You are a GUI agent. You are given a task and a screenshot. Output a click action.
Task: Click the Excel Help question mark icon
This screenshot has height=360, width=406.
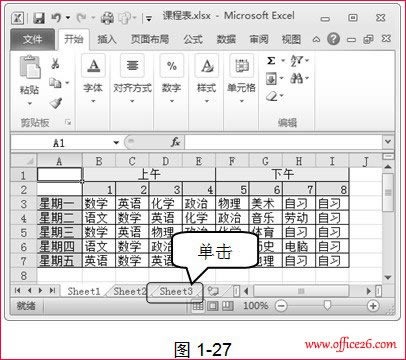(x=333, y=39)
